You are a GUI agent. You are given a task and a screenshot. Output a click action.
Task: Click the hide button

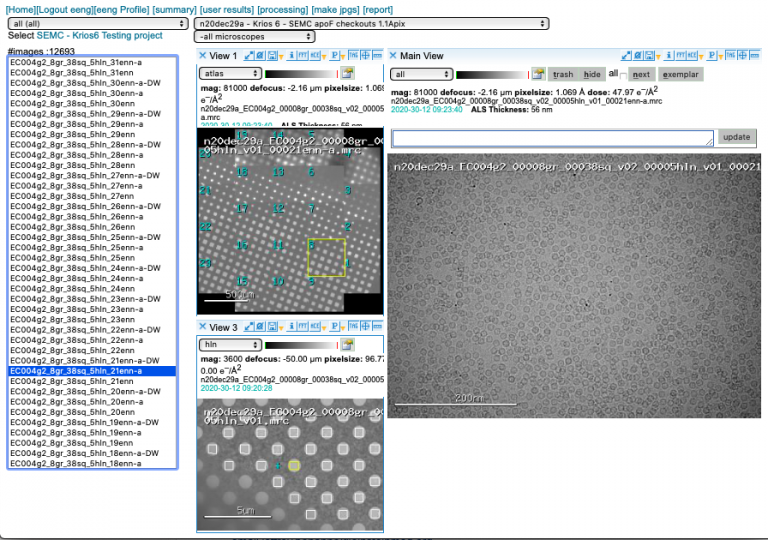tap(592, 74)
